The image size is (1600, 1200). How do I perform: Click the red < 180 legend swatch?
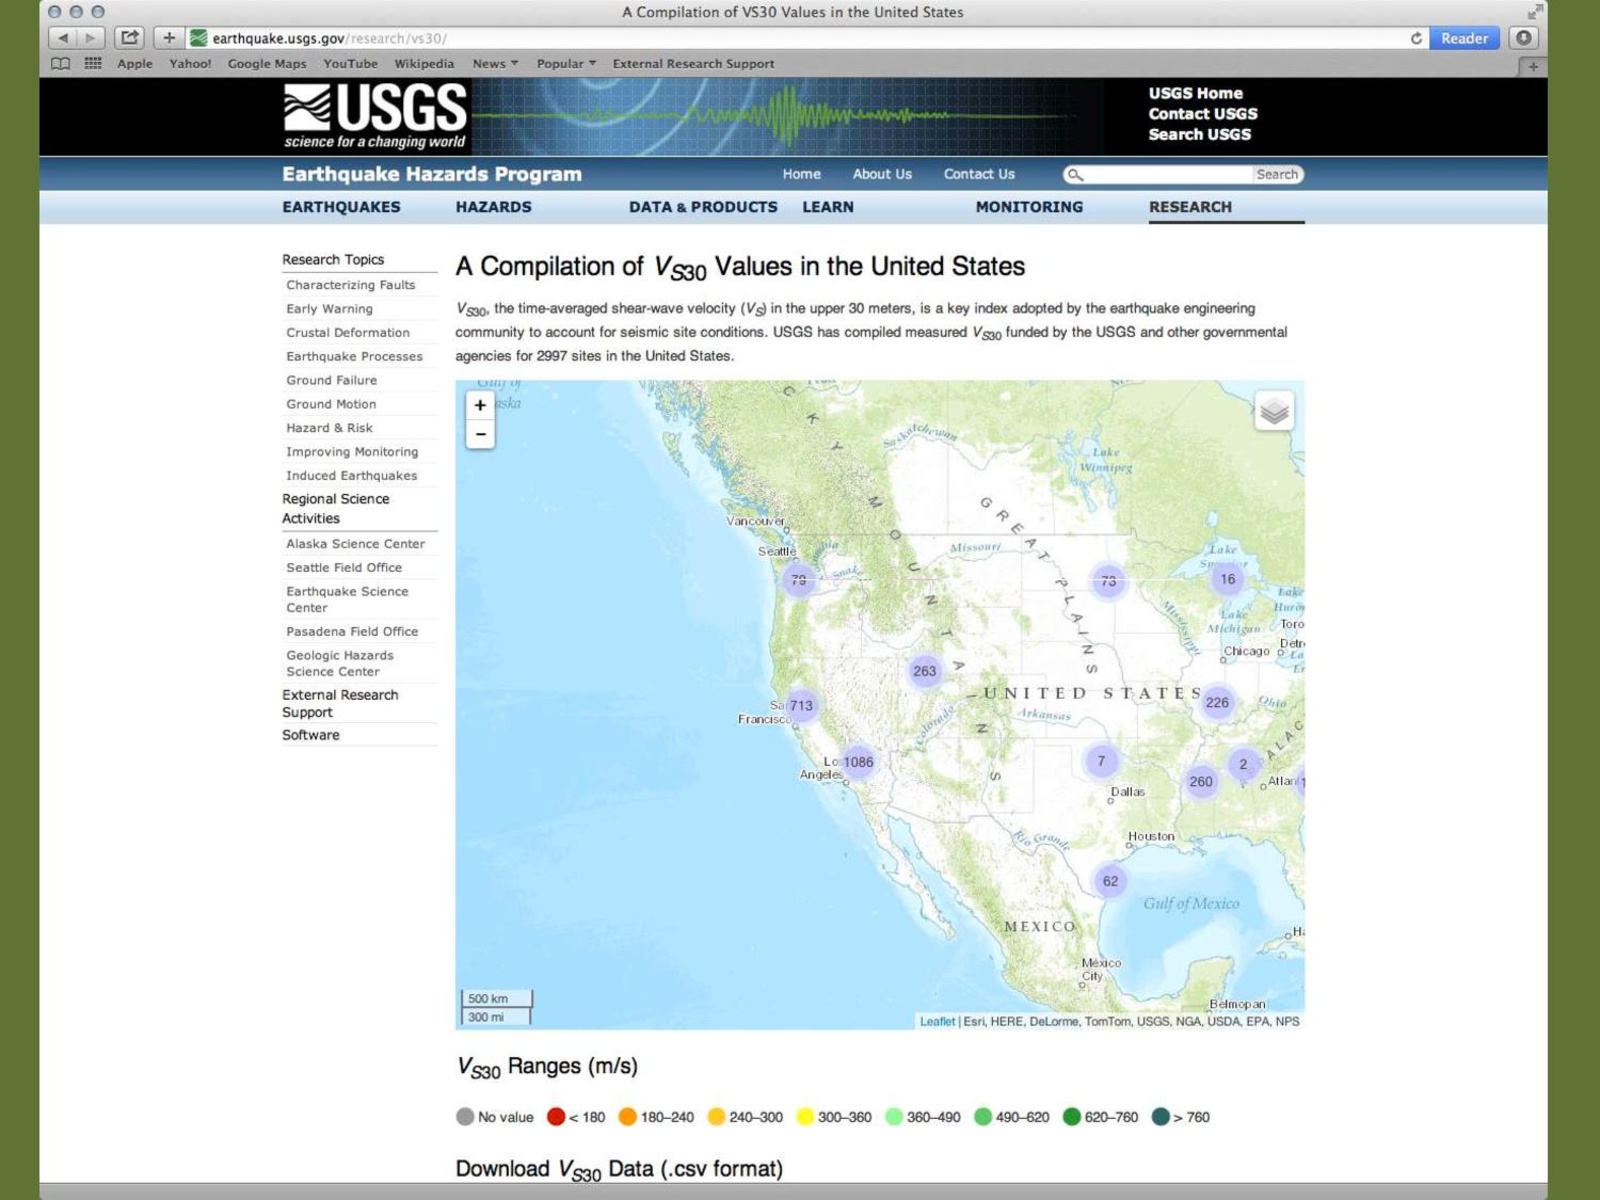click(556, 1117)
